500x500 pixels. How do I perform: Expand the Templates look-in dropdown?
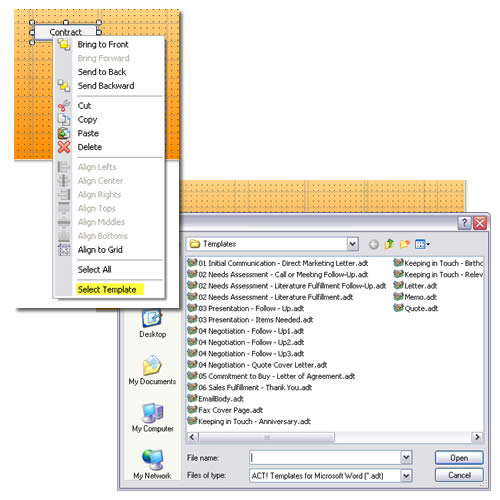tap(352, 244)
